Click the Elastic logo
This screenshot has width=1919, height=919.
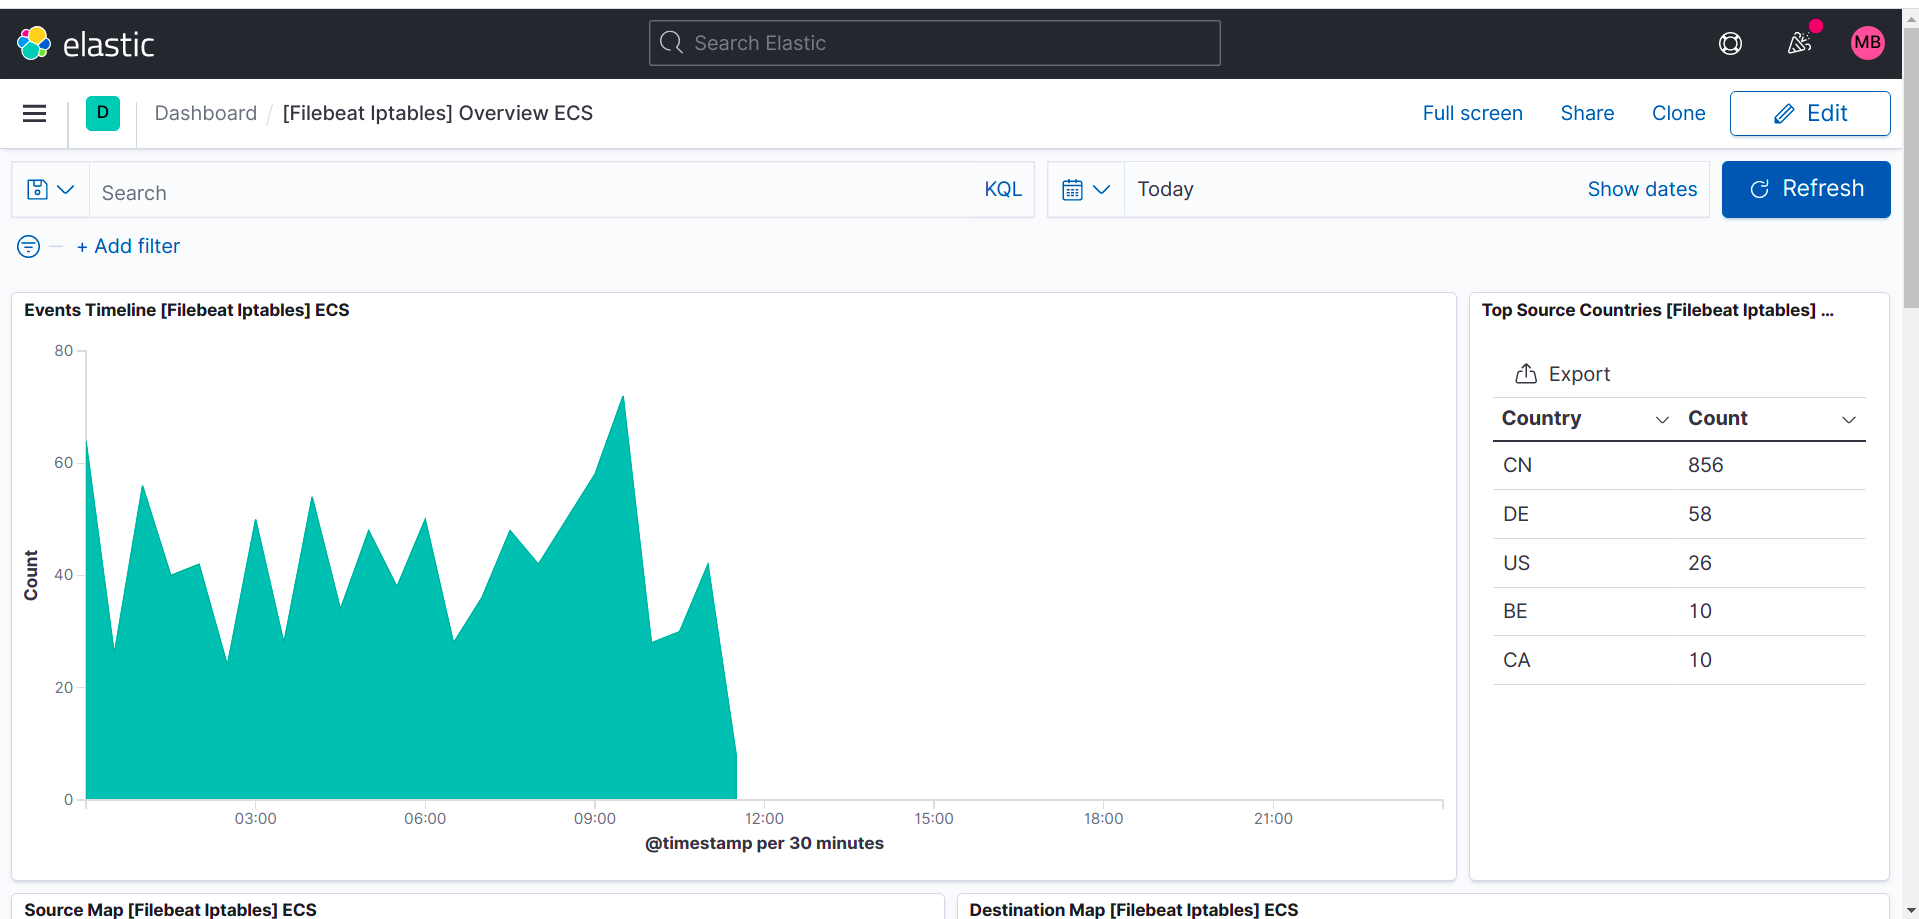(x=86, y=44)
